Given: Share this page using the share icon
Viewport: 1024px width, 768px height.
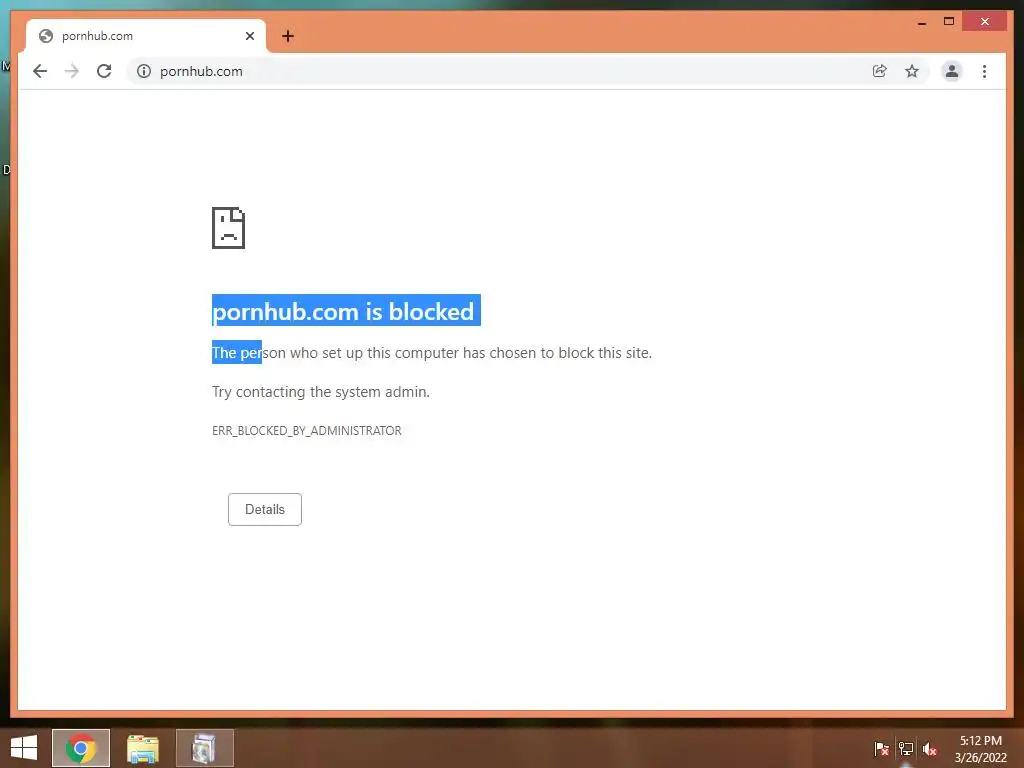Looking at the screenshot, I should click(880, 71).
